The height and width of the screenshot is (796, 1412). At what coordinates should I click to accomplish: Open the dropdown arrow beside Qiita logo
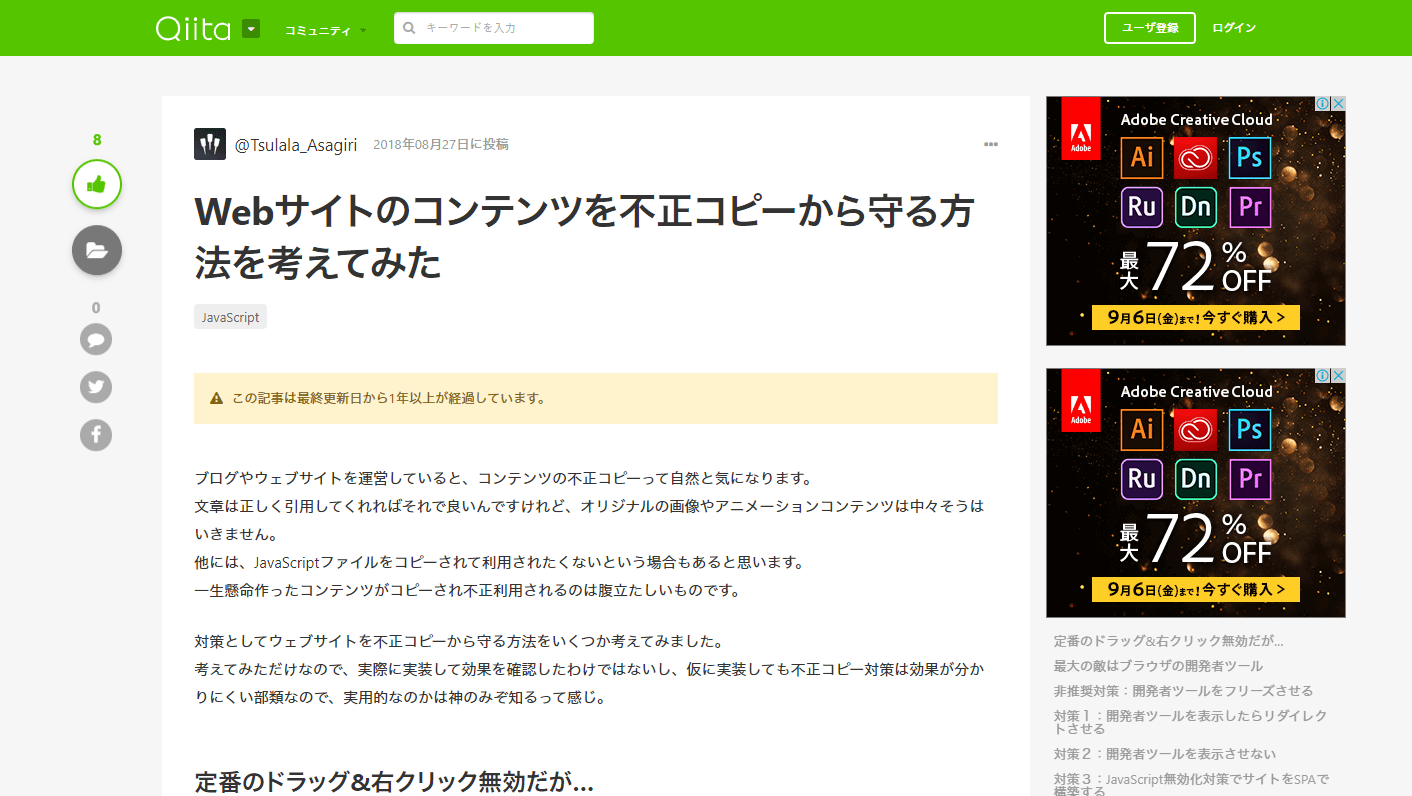pos(251,29)
